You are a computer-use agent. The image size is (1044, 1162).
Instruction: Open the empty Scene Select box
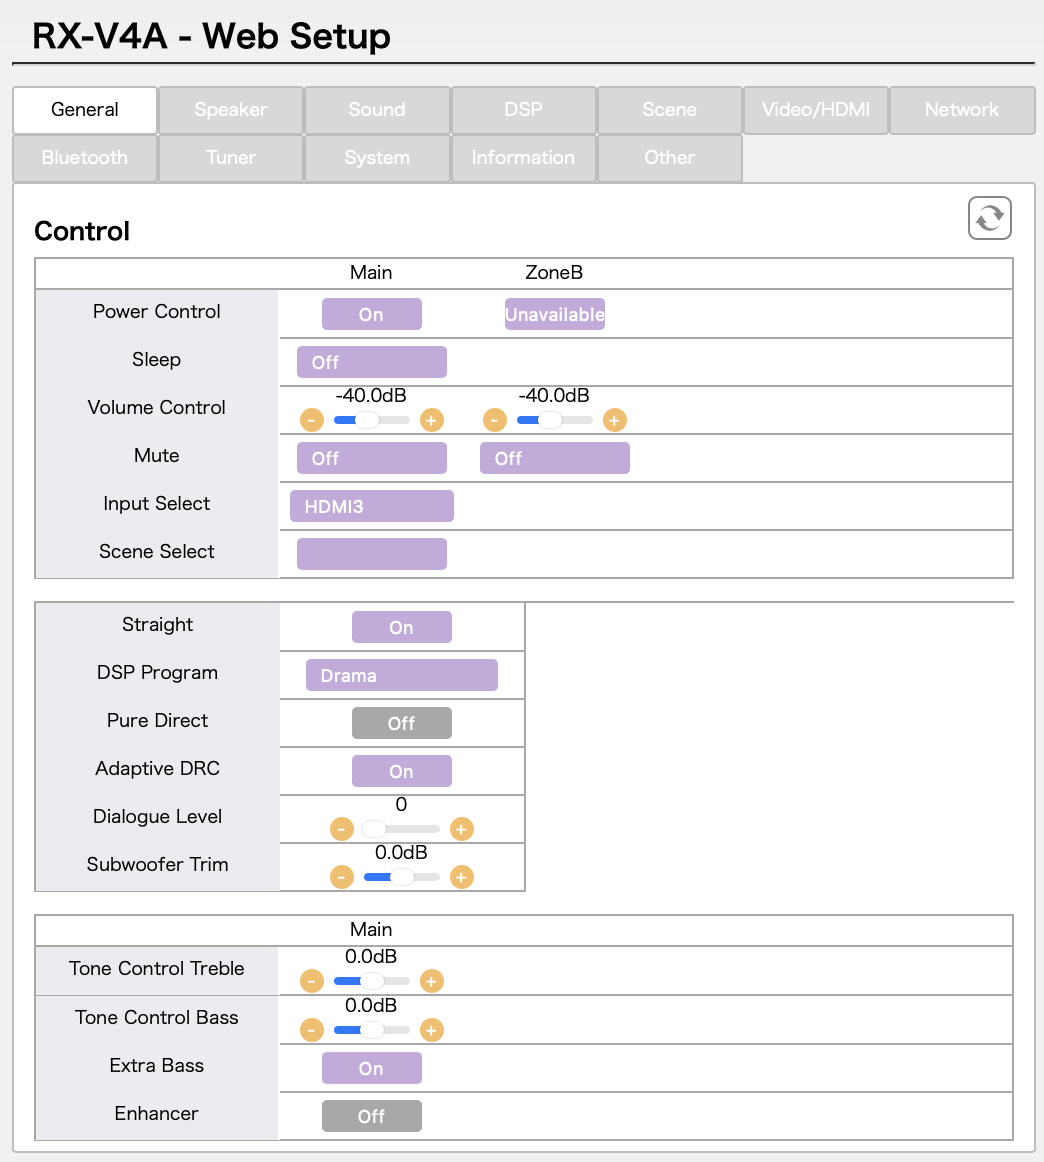(x=371, y=554)
